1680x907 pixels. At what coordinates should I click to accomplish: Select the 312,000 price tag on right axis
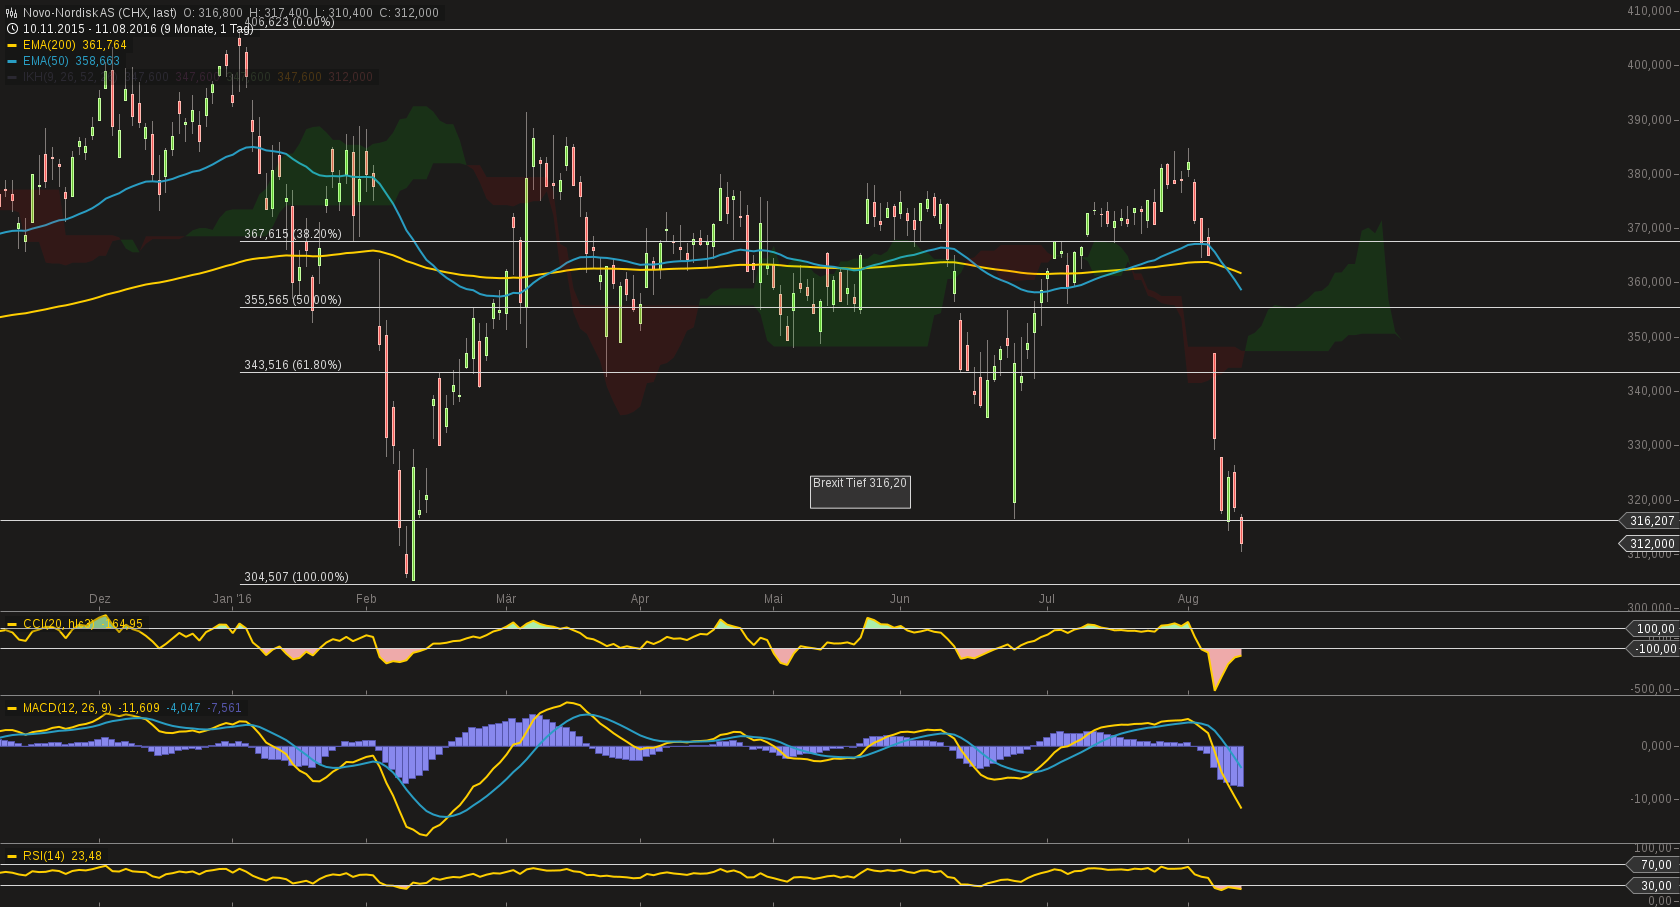(1650, 544)
